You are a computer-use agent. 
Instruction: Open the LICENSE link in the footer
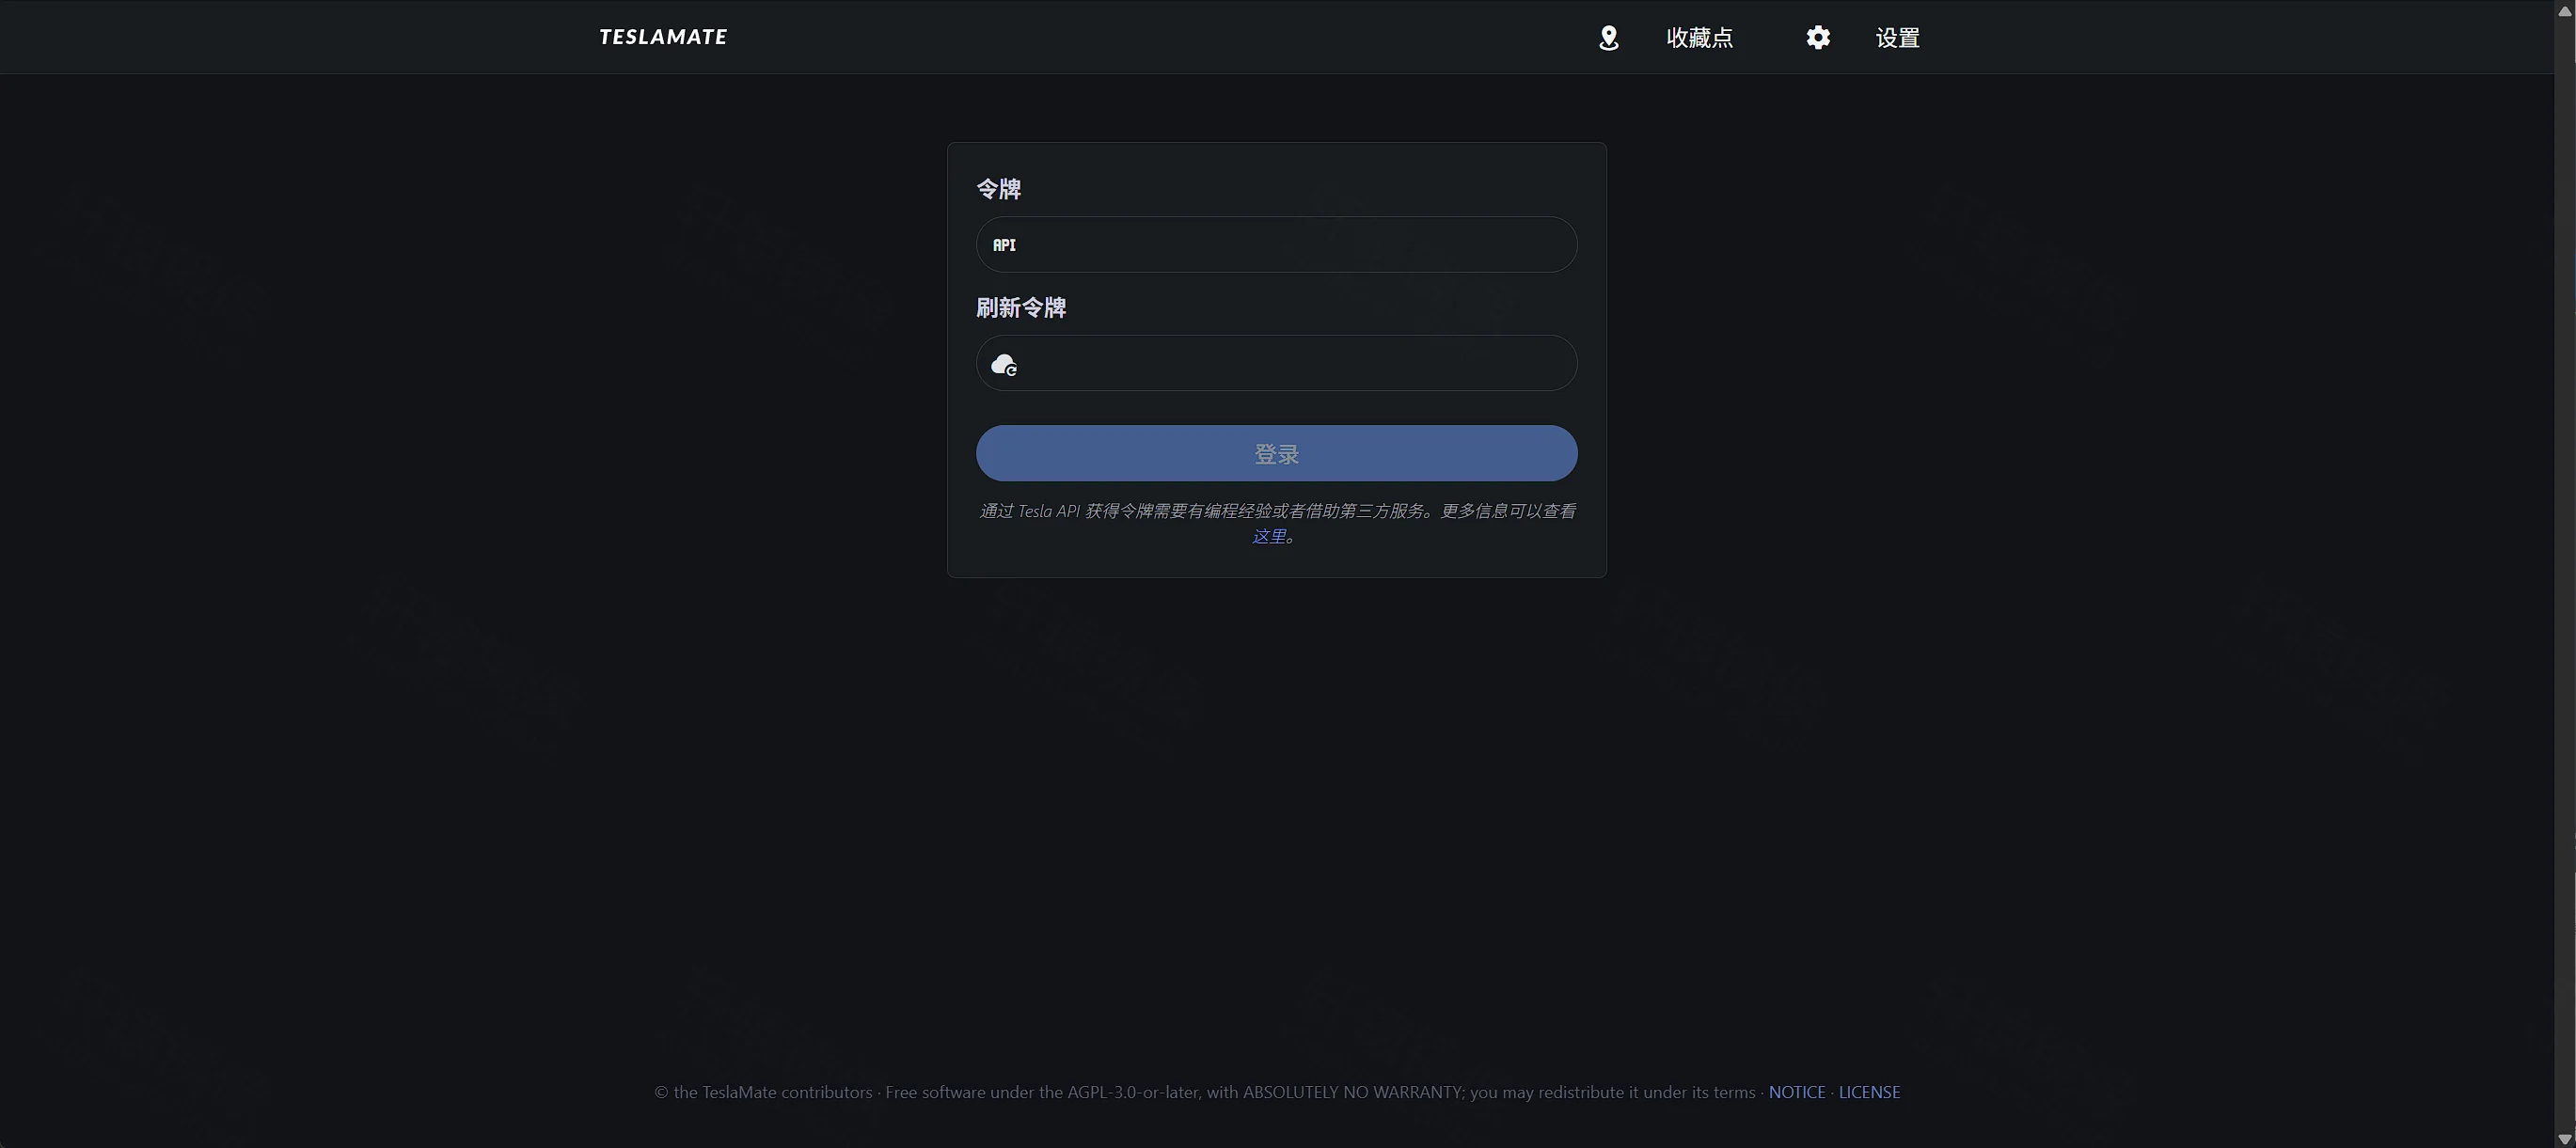coord(1869,1092)
